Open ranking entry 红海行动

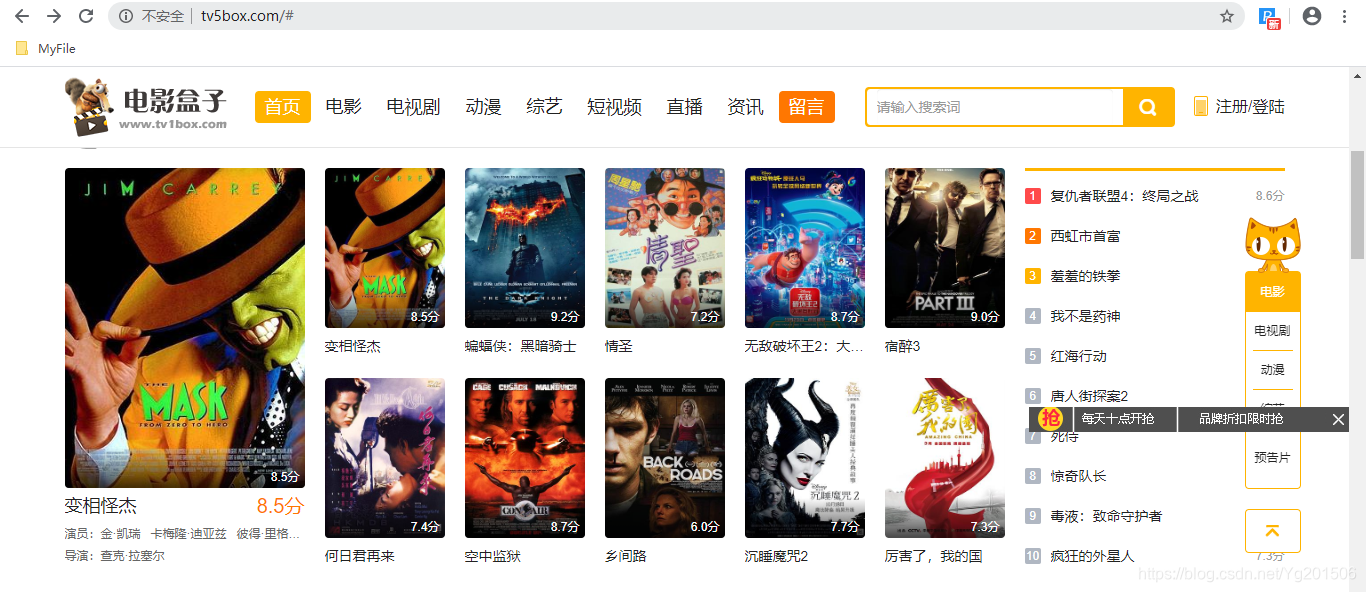click(1078, 356)
